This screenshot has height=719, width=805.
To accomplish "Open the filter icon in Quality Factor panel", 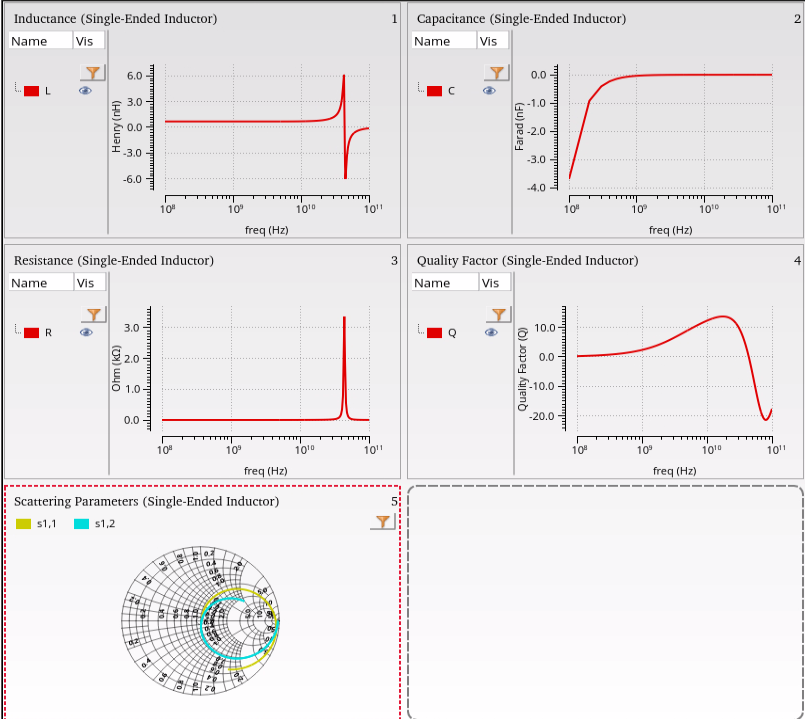I will point(499,314).
